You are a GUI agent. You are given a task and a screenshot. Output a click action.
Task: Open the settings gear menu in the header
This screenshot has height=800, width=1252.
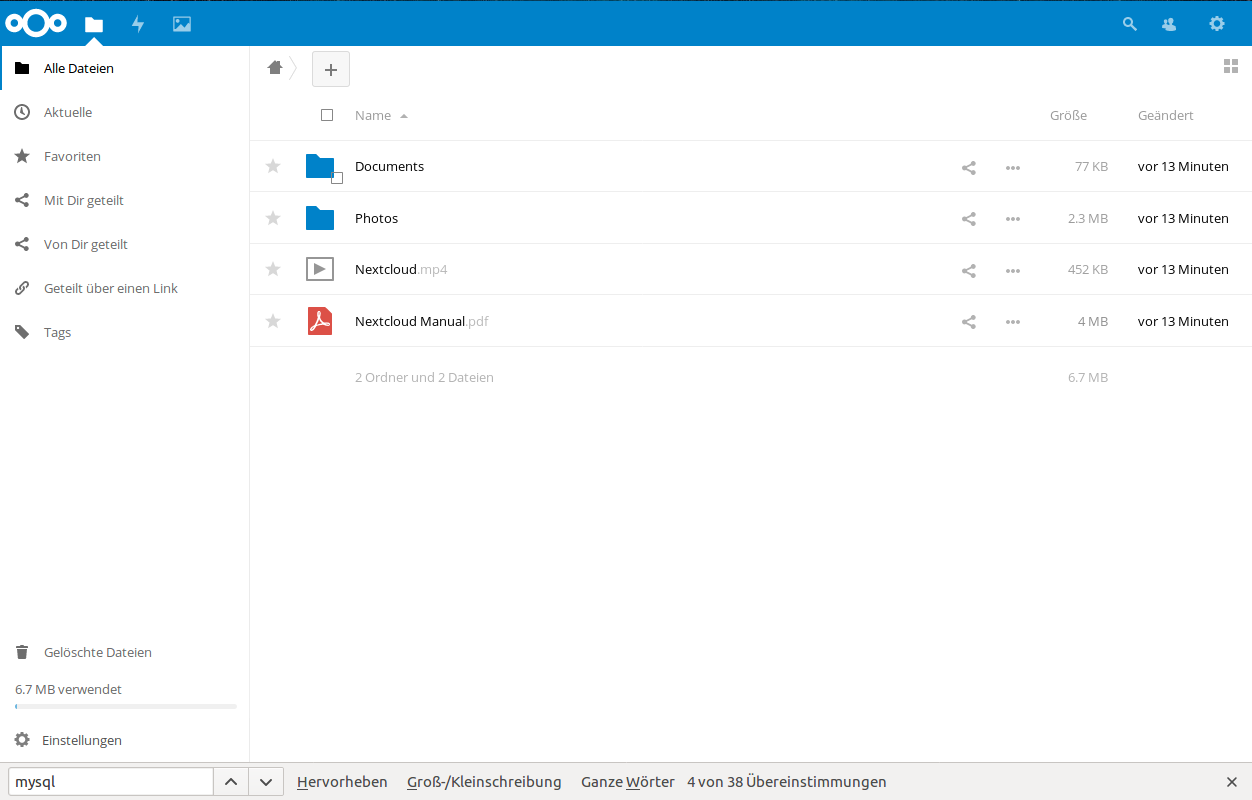[x=1216, y=24]
